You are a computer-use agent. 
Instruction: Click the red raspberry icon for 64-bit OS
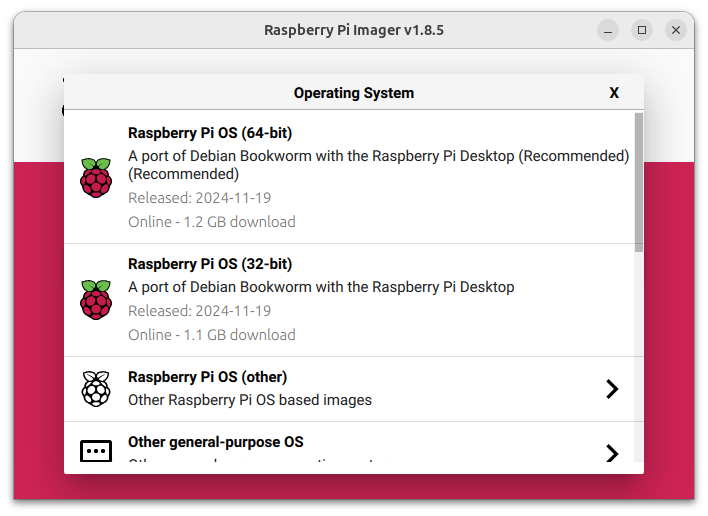point(96,177)
